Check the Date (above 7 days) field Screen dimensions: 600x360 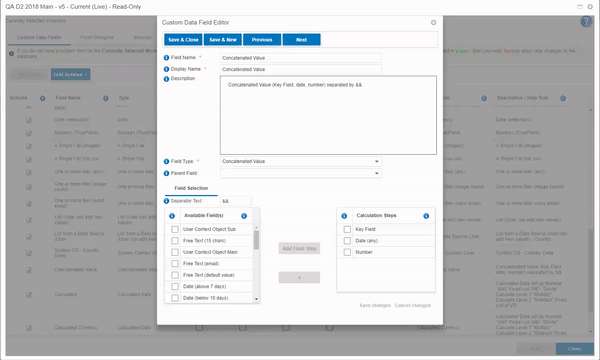175,287
